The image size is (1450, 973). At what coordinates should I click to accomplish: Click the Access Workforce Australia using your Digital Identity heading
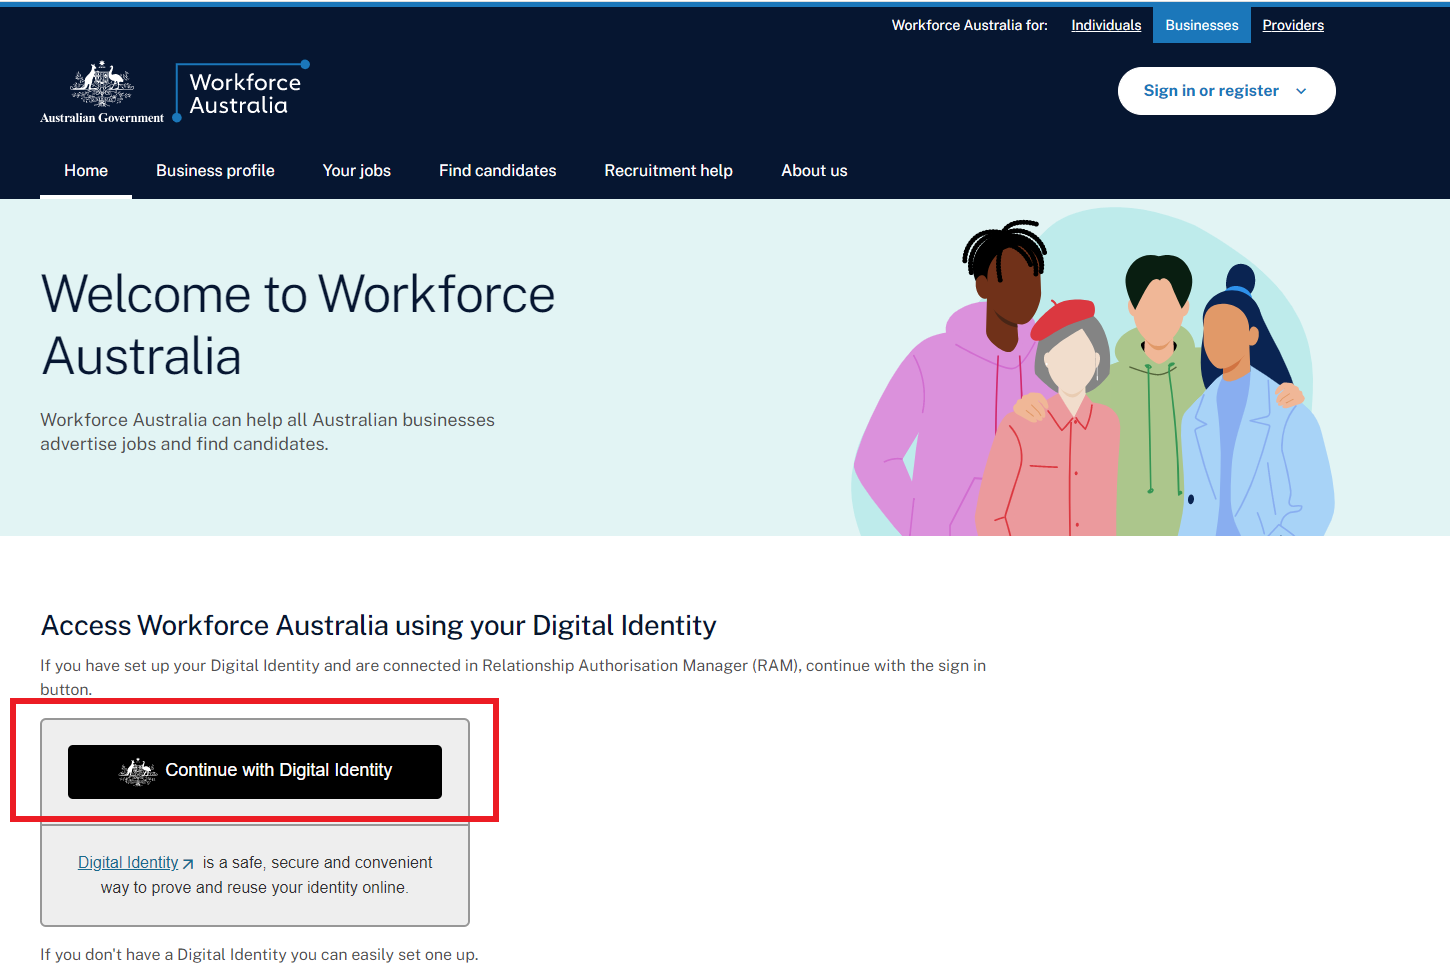(x=379, y=626)
